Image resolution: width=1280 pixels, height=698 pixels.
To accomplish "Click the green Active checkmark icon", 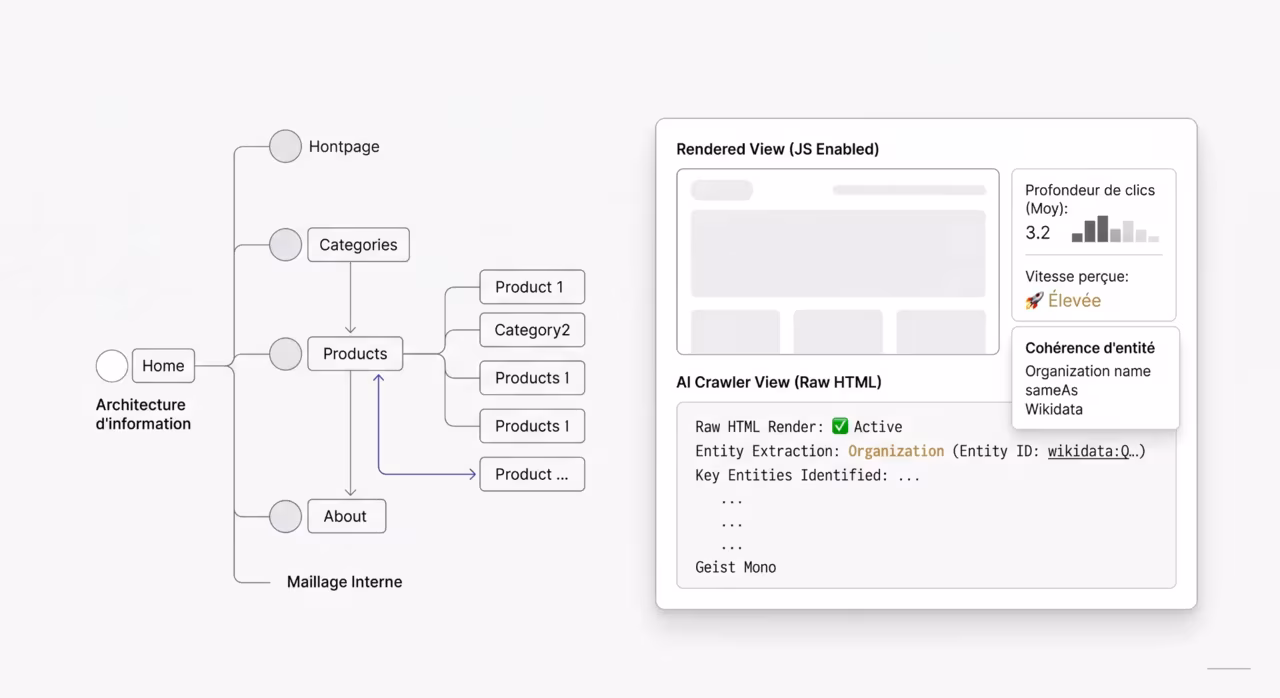I will pyautogui.click(x=840, y=426).
